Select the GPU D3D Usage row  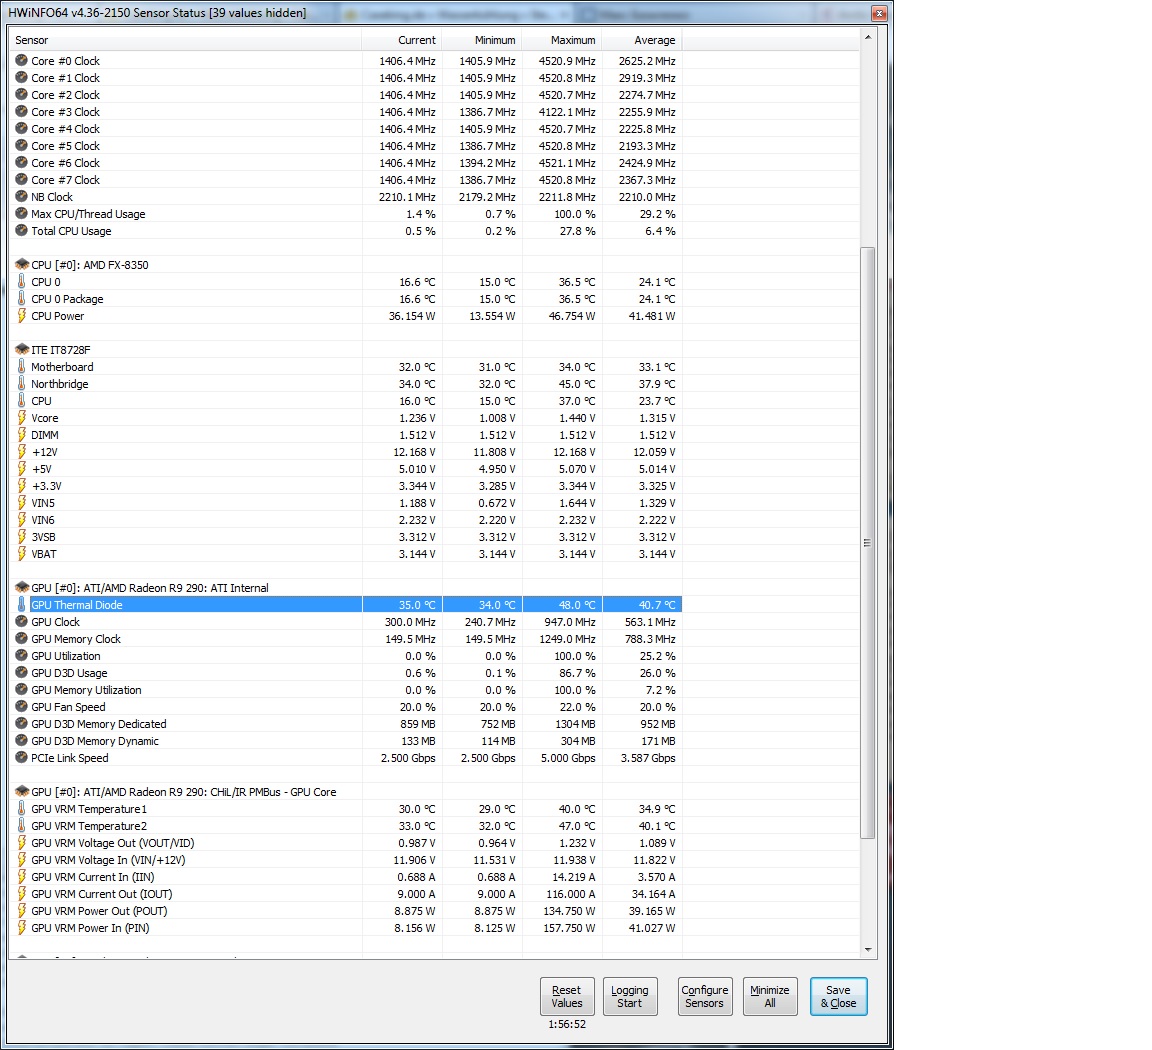[x=345, y=672]
